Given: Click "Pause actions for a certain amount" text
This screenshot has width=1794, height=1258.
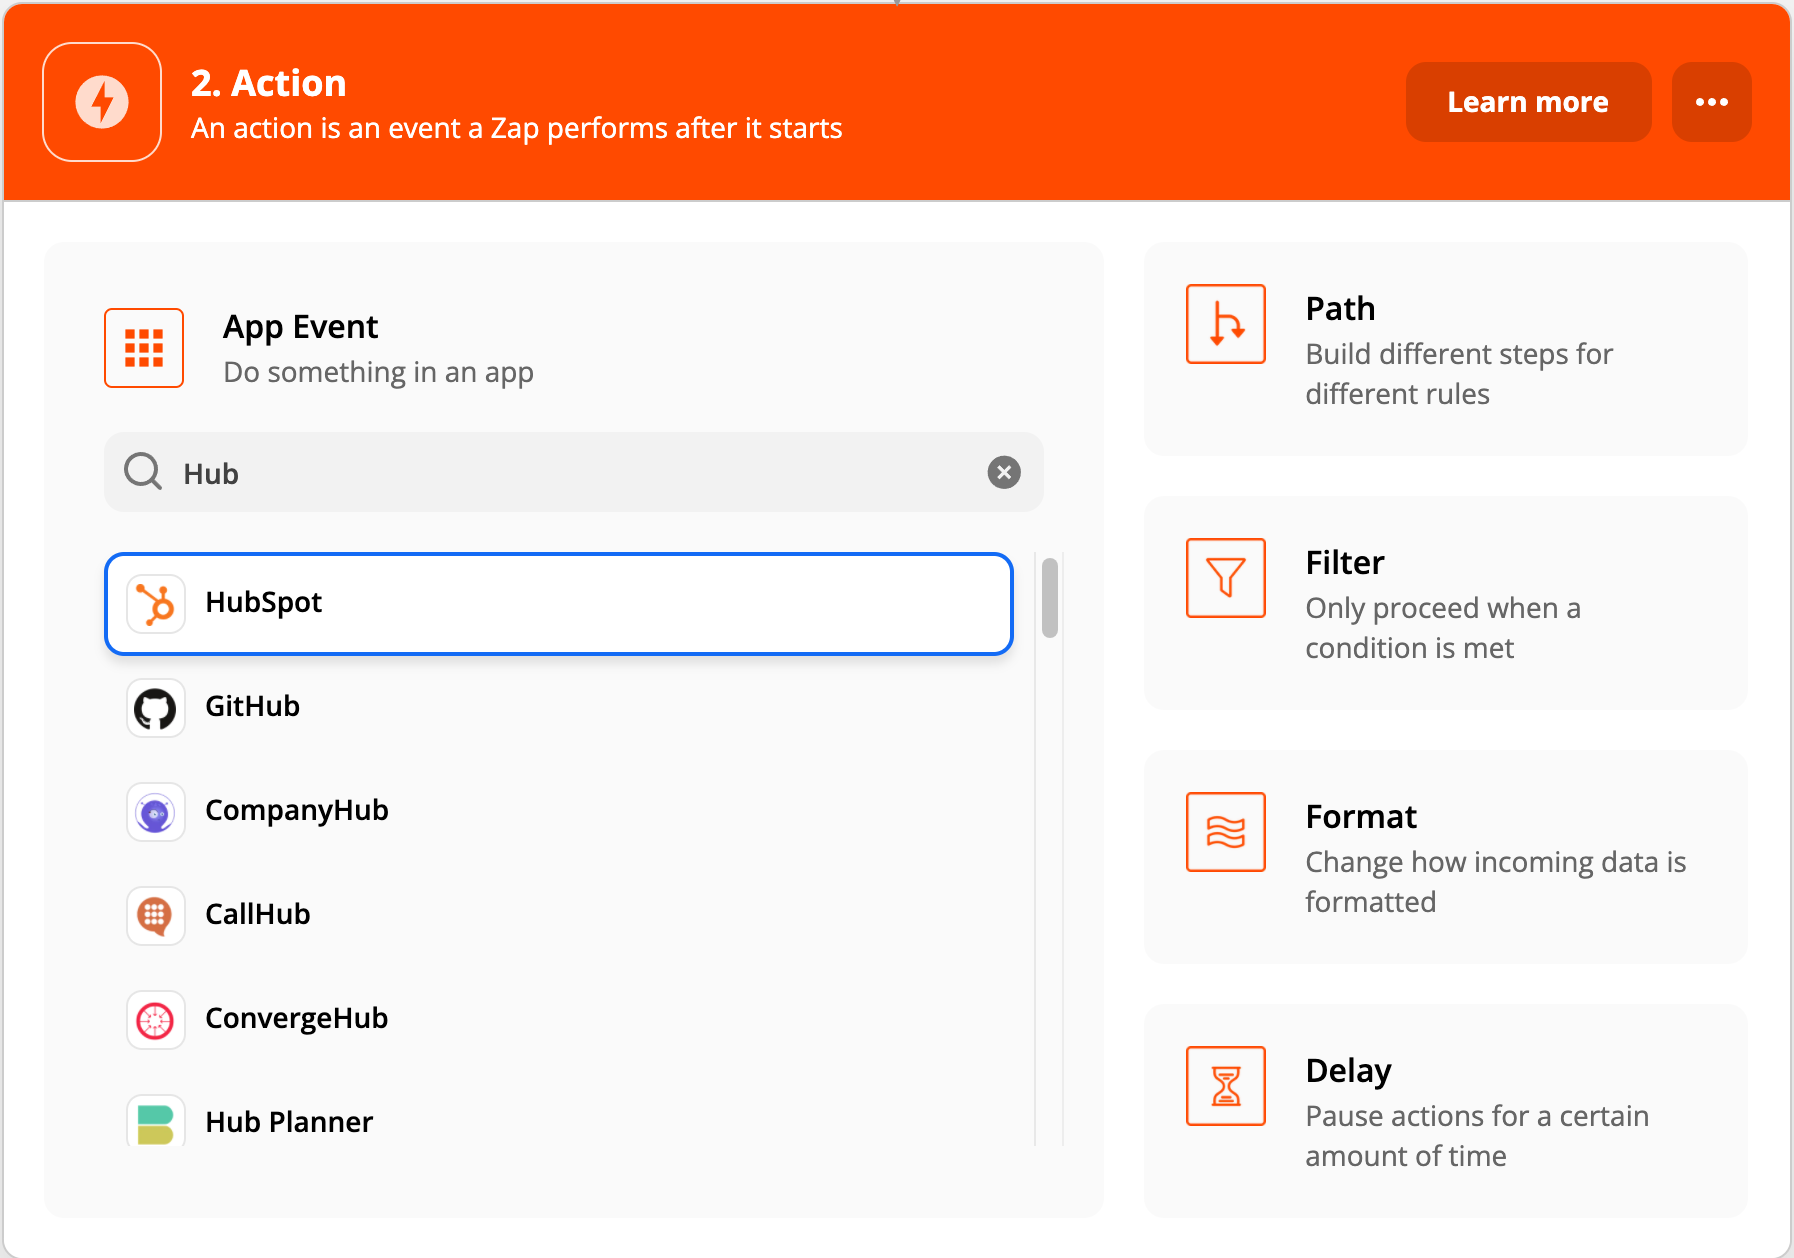Looking at the screenshot, I should [x=1477, y=1136].
